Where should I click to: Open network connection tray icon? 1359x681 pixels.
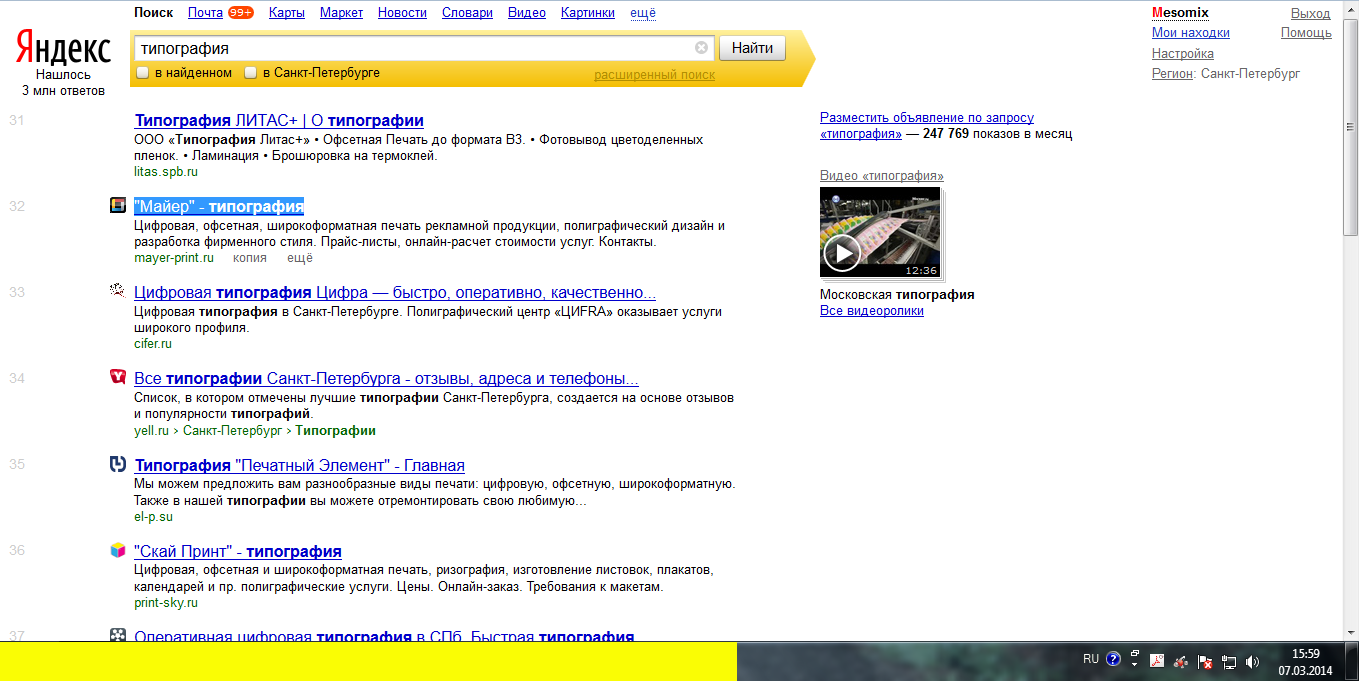click(x=1229, y=661)
